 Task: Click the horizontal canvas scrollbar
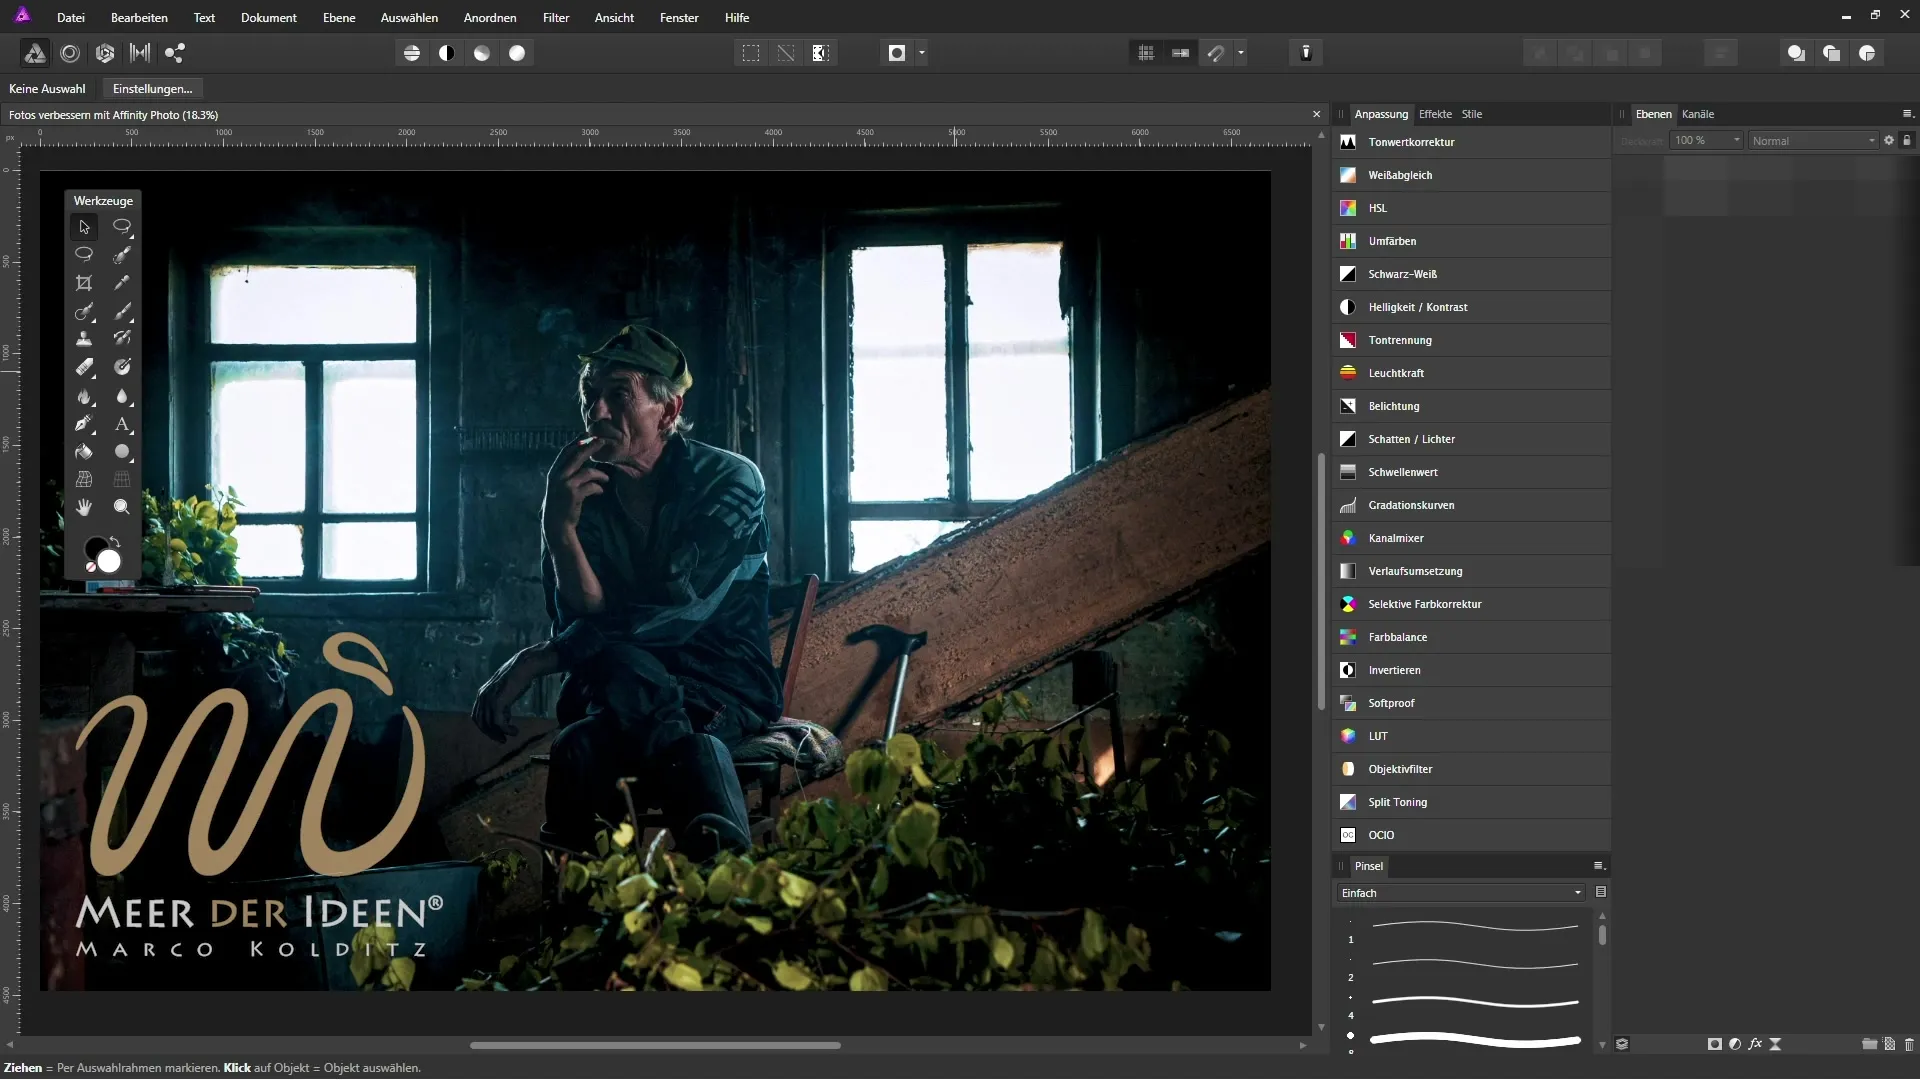point(655,1045)
